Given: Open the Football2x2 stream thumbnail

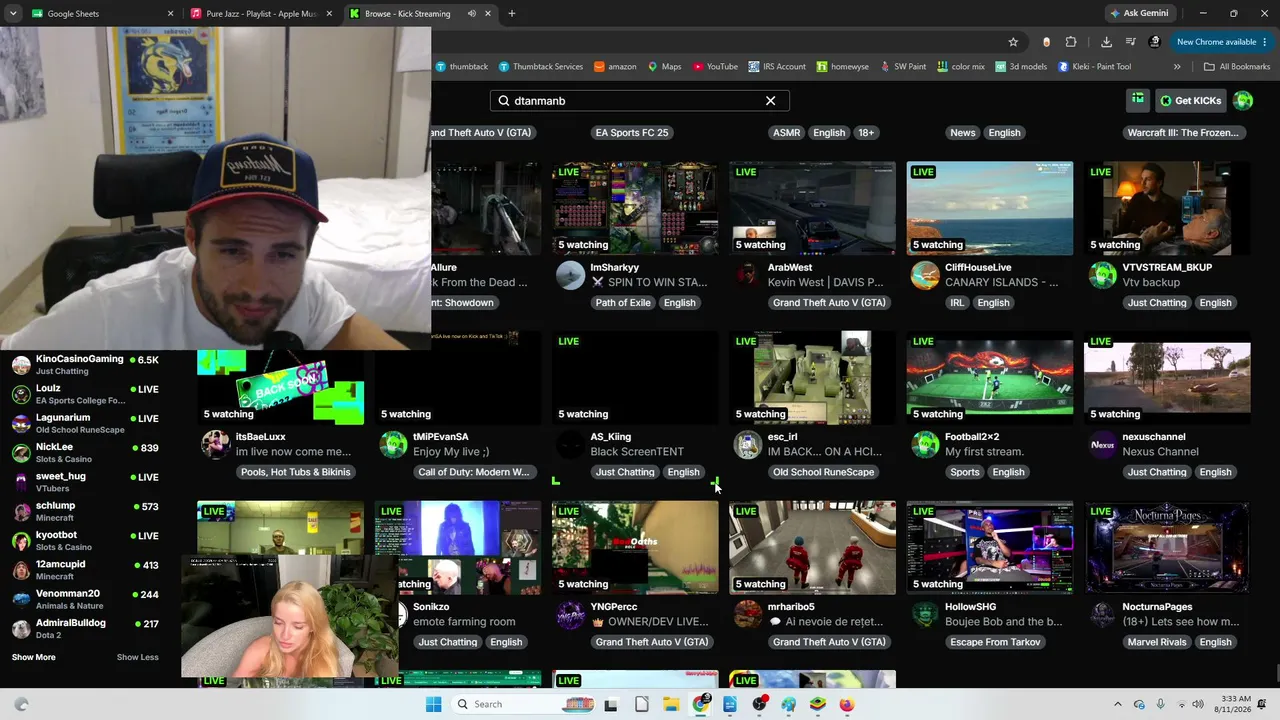Looking at the screenshot, I should (x=990, y=378).
